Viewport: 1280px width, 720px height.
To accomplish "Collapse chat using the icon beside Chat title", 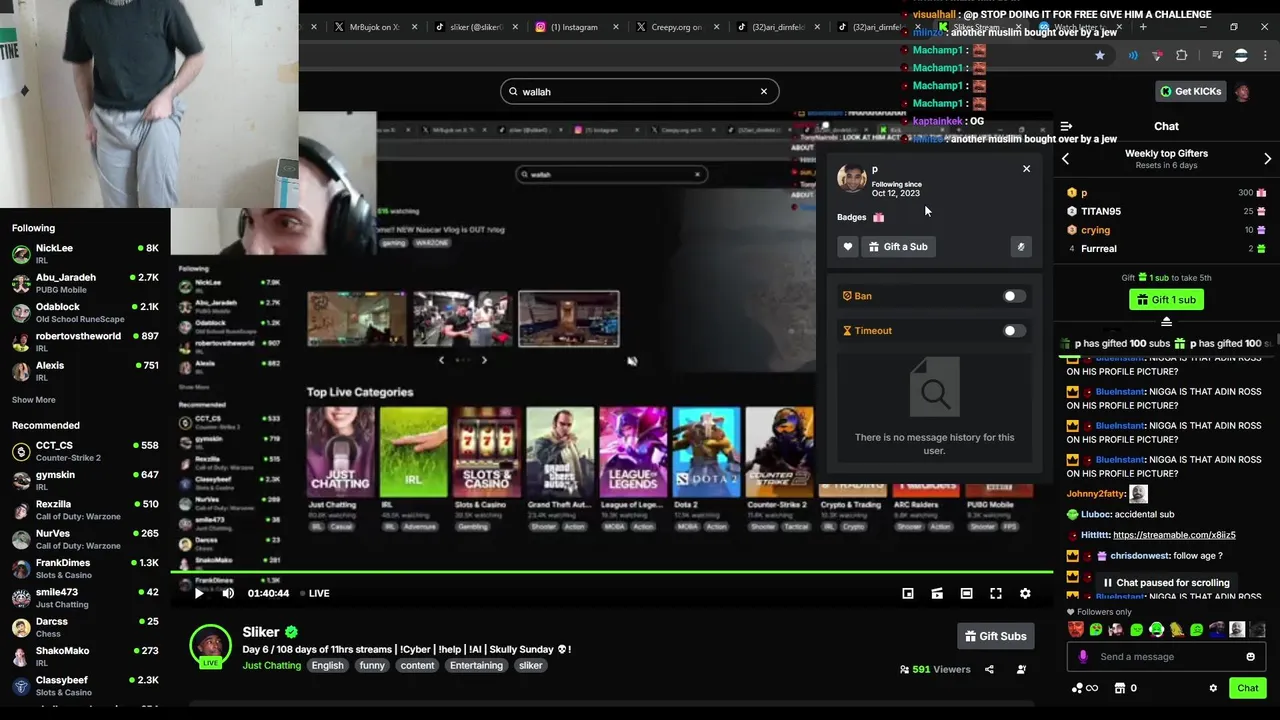I will pos(1066,126).
